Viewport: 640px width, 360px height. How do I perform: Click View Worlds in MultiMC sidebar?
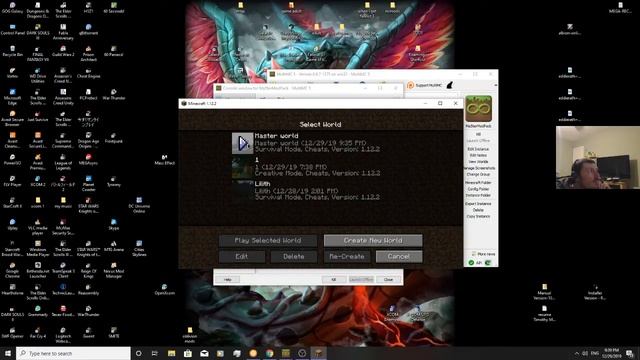[478, 162]
